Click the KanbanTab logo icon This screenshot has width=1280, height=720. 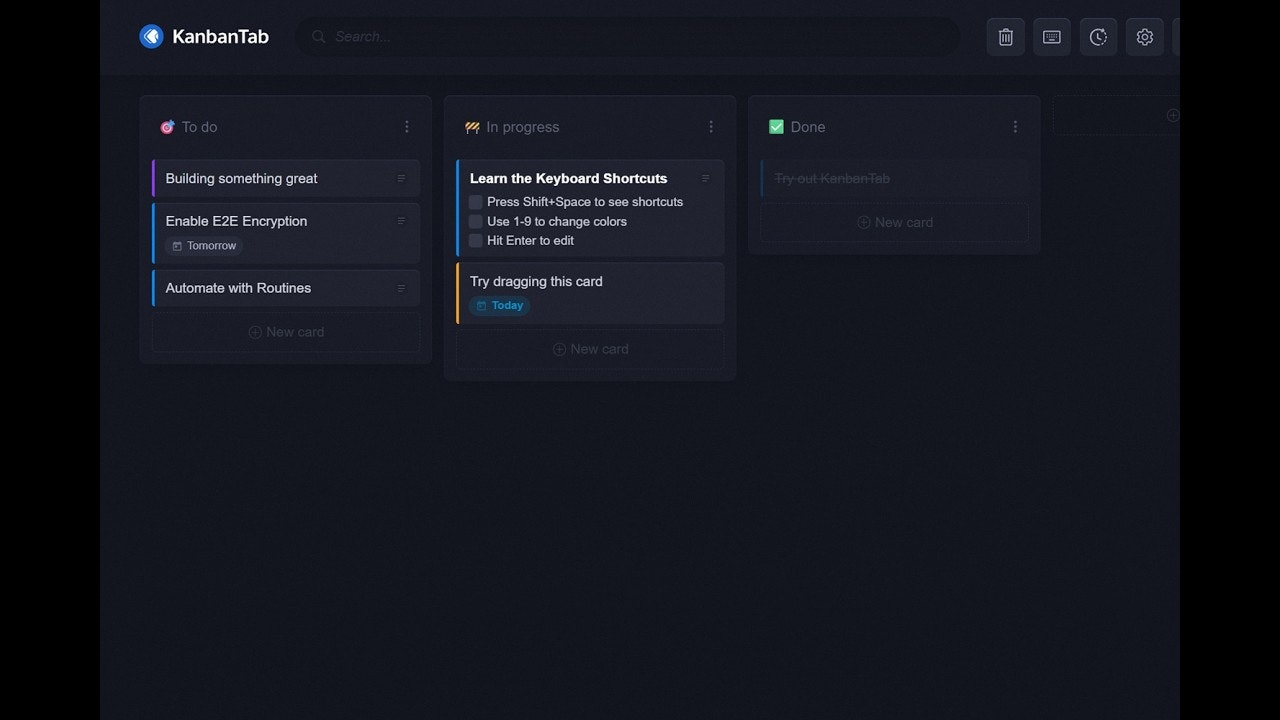click(151, 37)
